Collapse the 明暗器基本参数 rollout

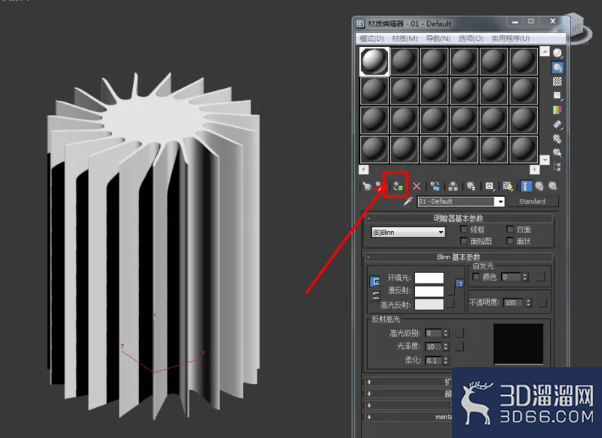click(x=458, y=218)
